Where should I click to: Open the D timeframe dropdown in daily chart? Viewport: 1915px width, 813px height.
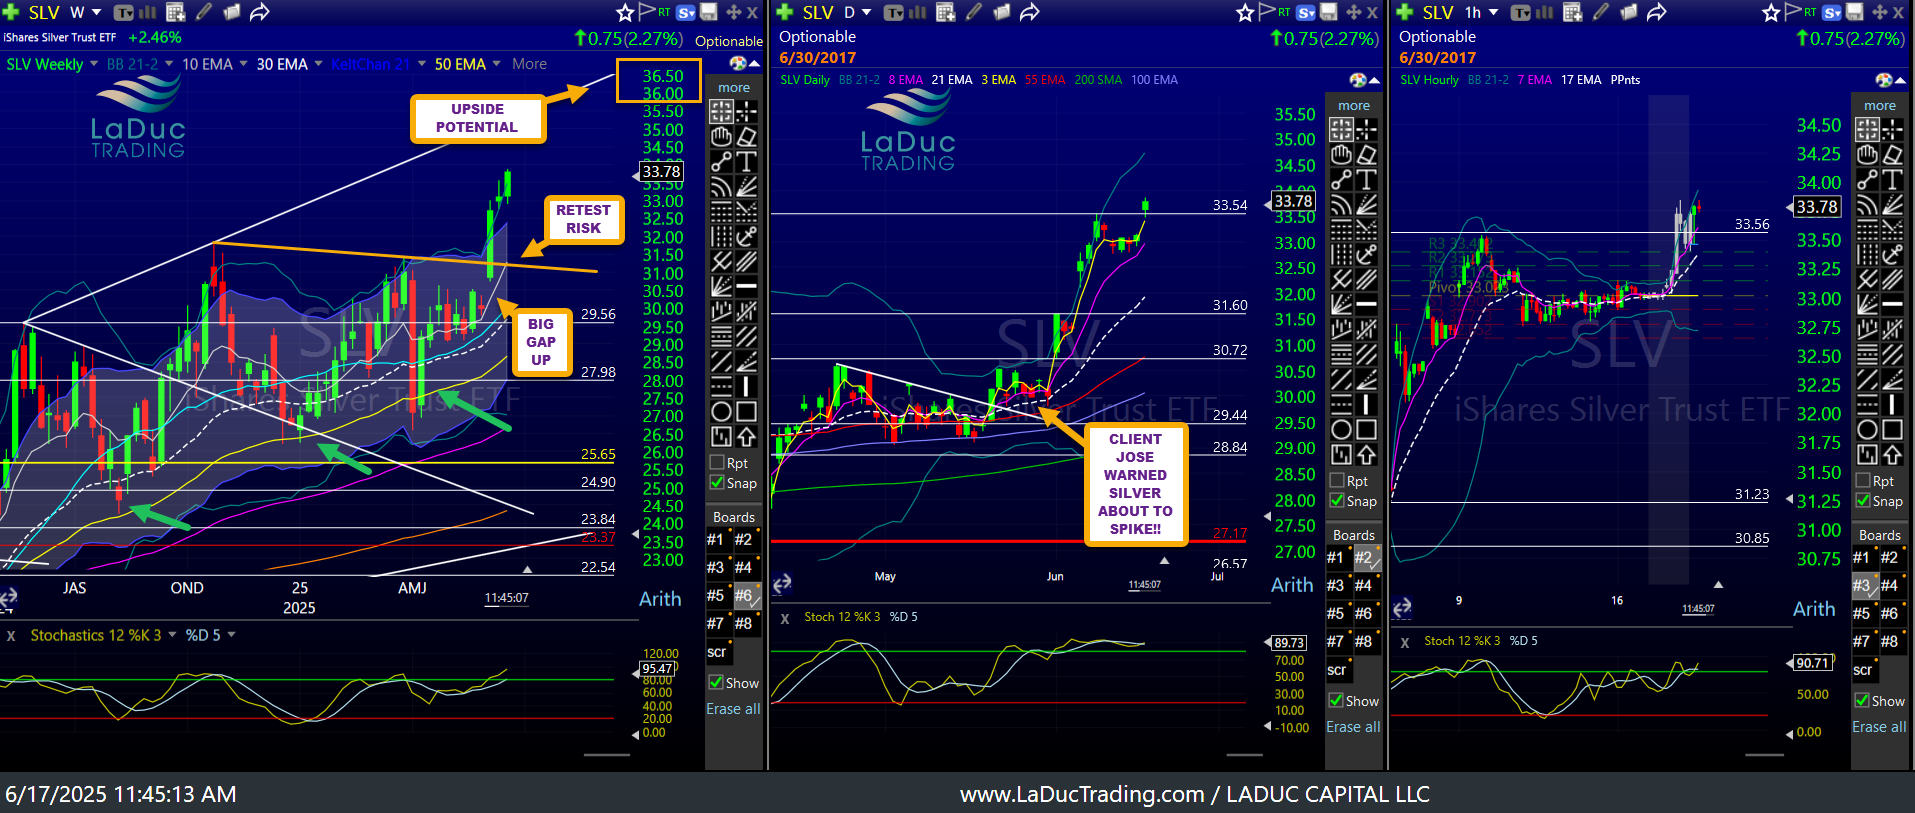(867, 12)
